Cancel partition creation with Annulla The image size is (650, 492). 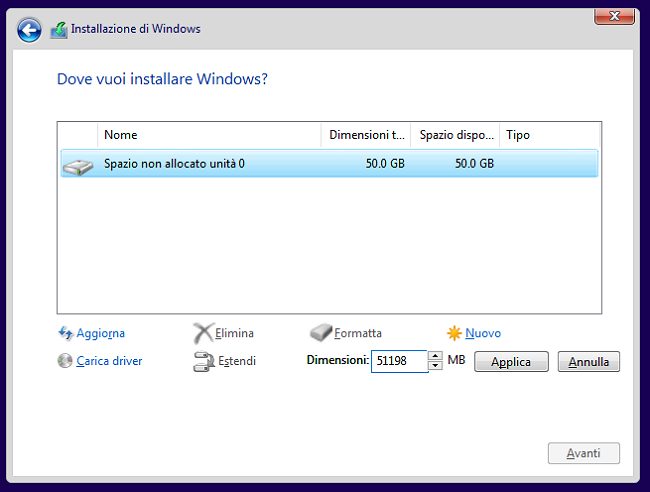point(589,362)
